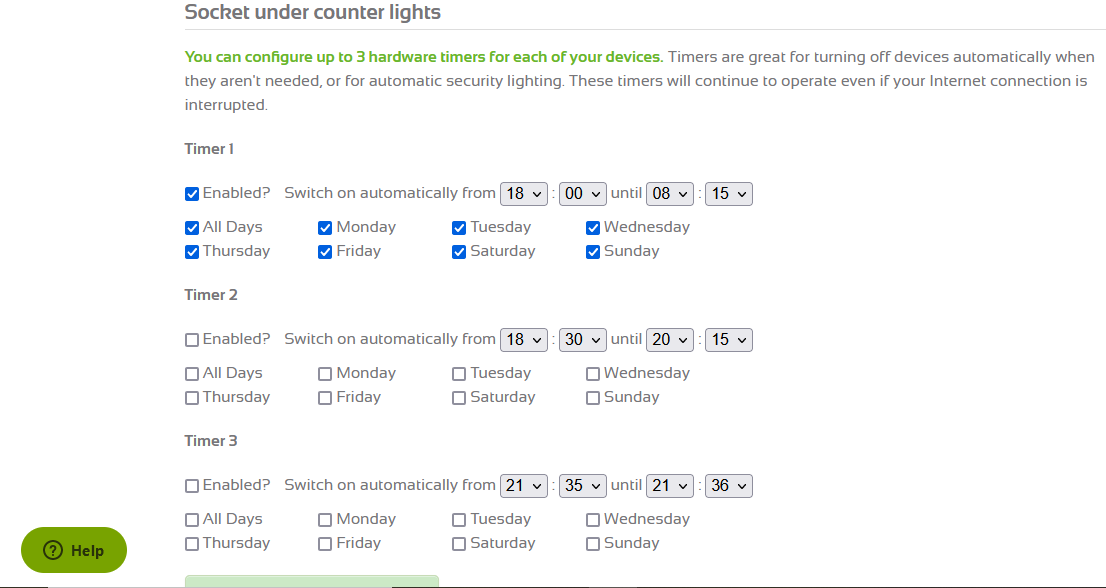This screenshot has width=1106, height=588.
Task: Check All Days under Timer 2
Action: [192, 374]
